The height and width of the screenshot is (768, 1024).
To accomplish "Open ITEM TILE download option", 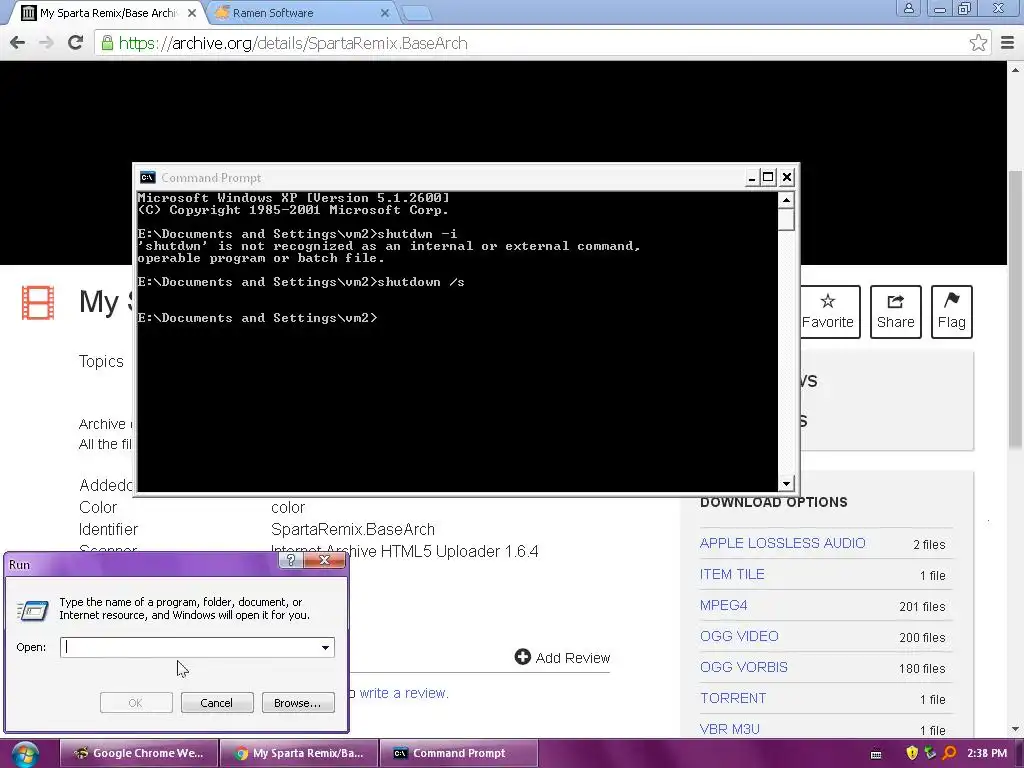I will click(732, 574).
